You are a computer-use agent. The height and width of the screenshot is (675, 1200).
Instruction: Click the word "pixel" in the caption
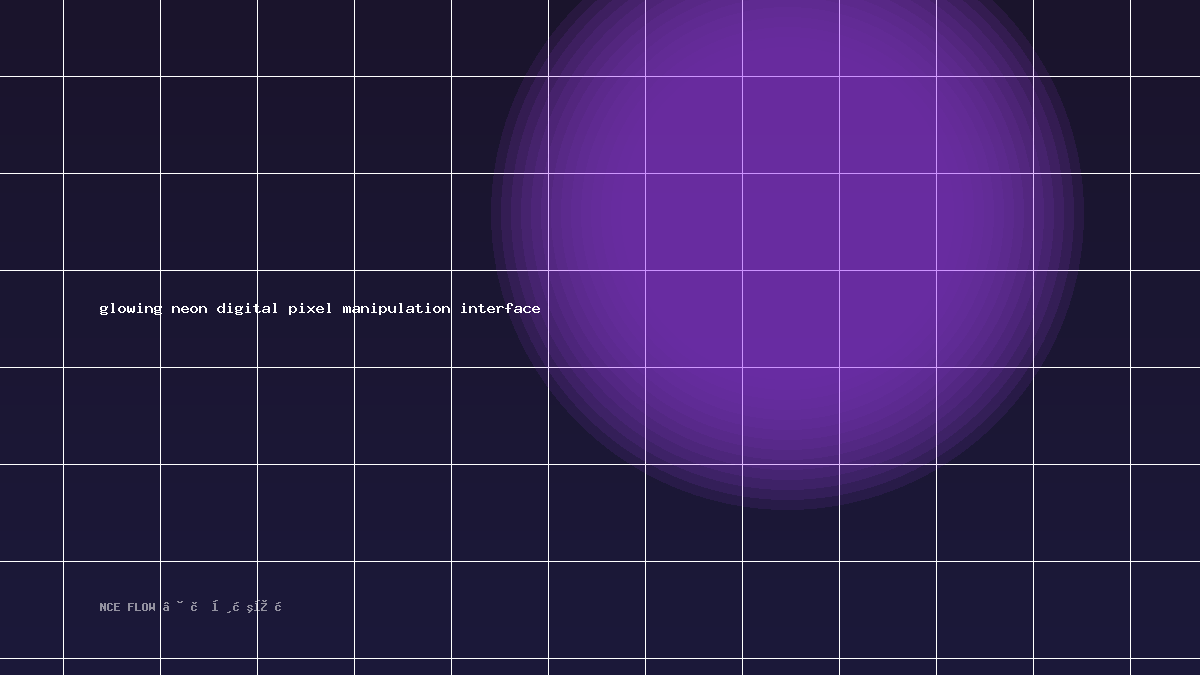tap(310, 309)
